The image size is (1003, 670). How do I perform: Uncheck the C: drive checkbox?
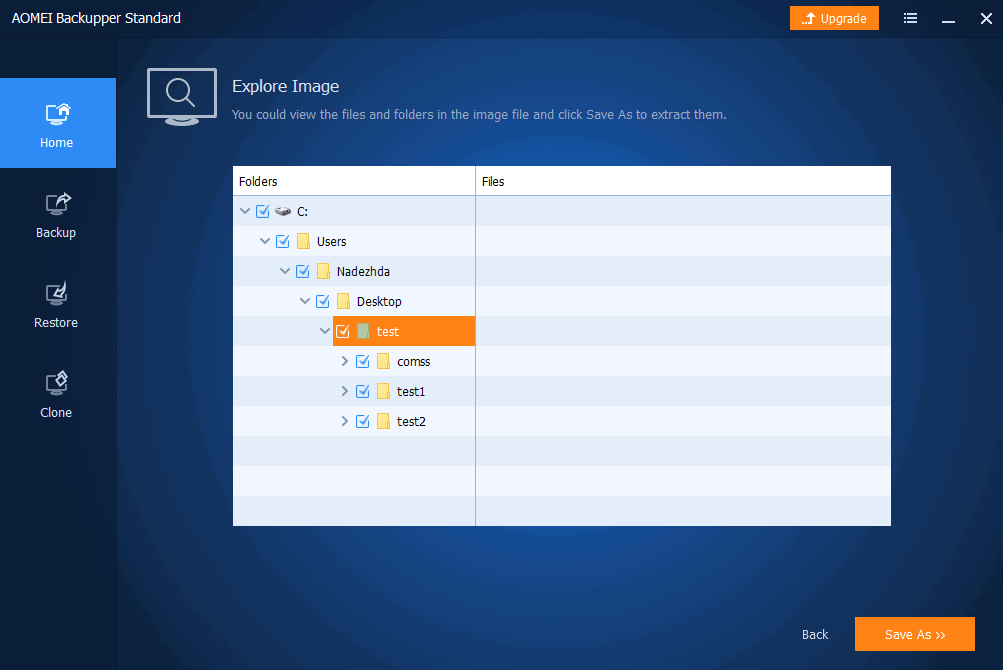click(262, 211)
